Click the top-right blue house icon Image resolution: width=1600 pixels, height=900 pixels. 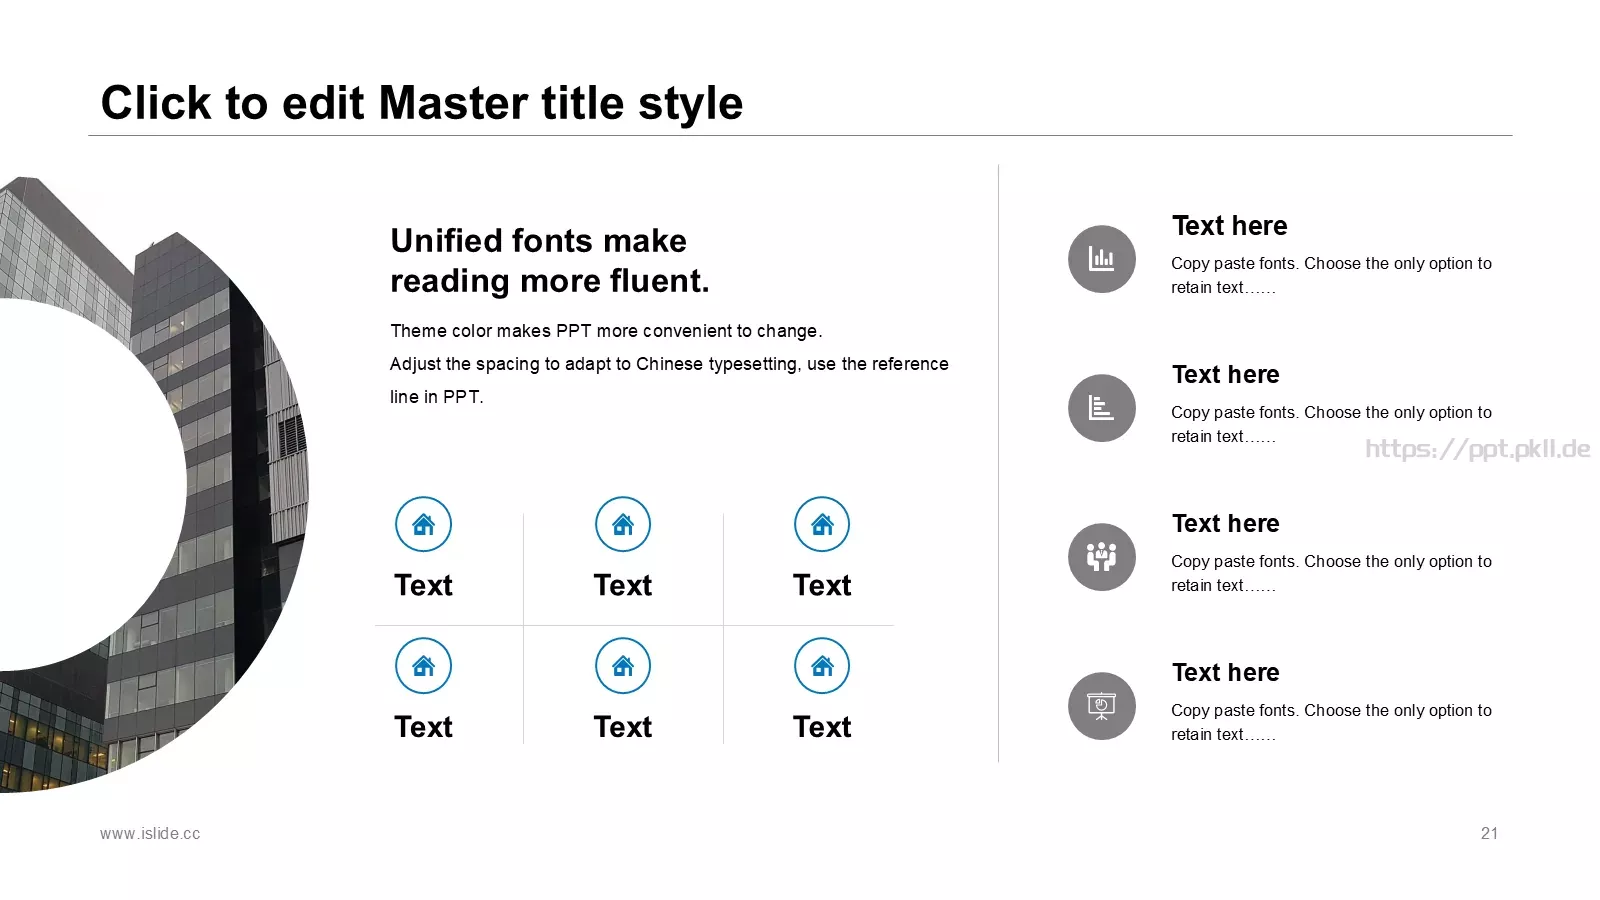coord(822,524)
